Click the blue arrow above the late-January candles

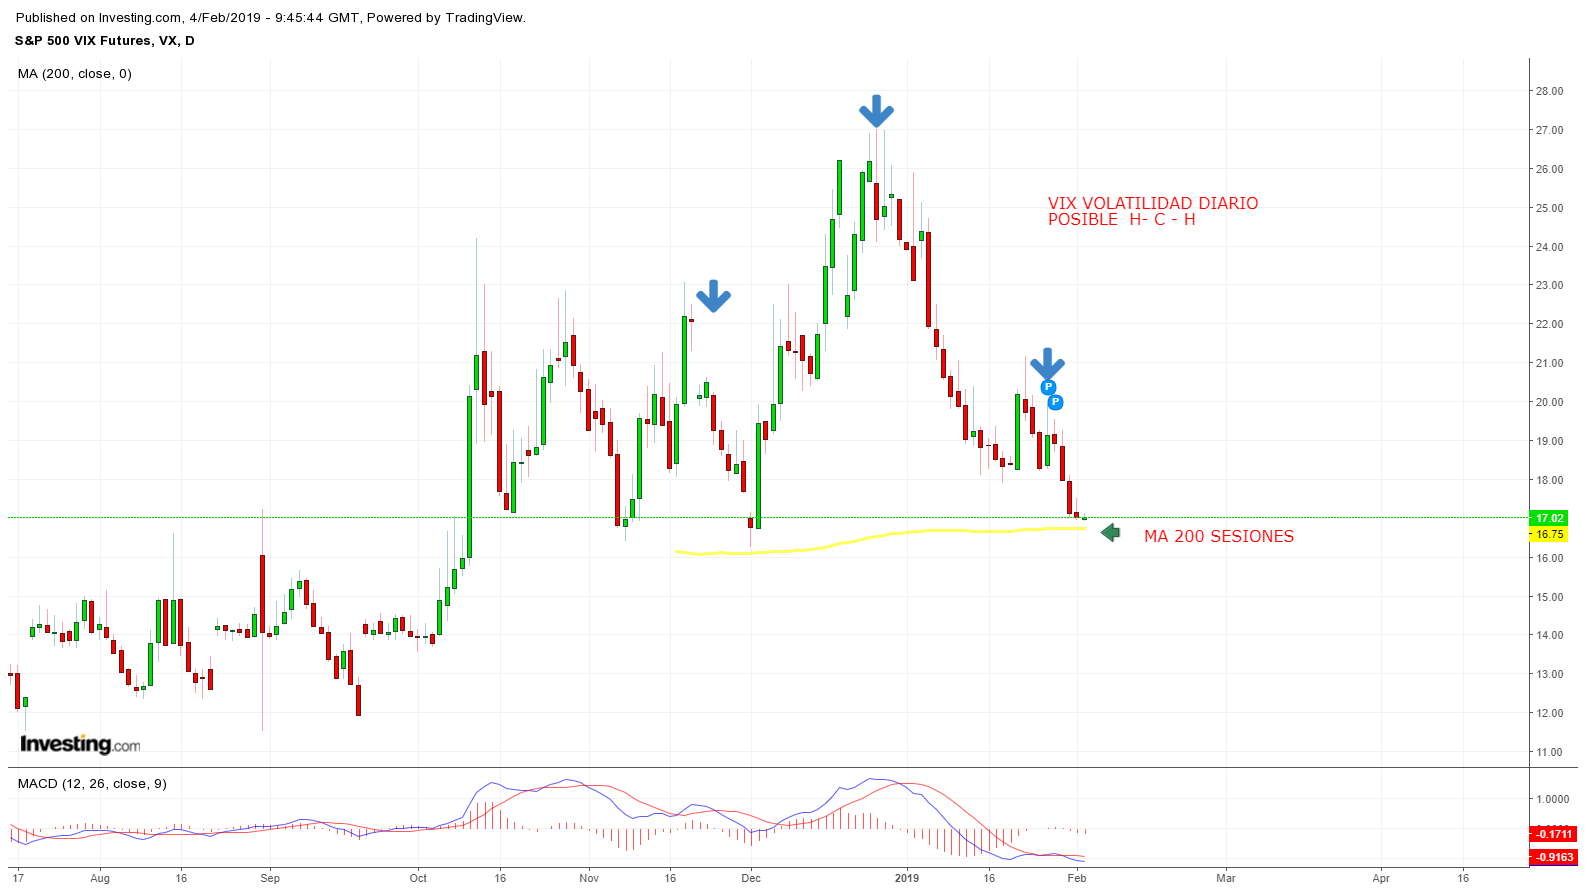coord(1047,363)
